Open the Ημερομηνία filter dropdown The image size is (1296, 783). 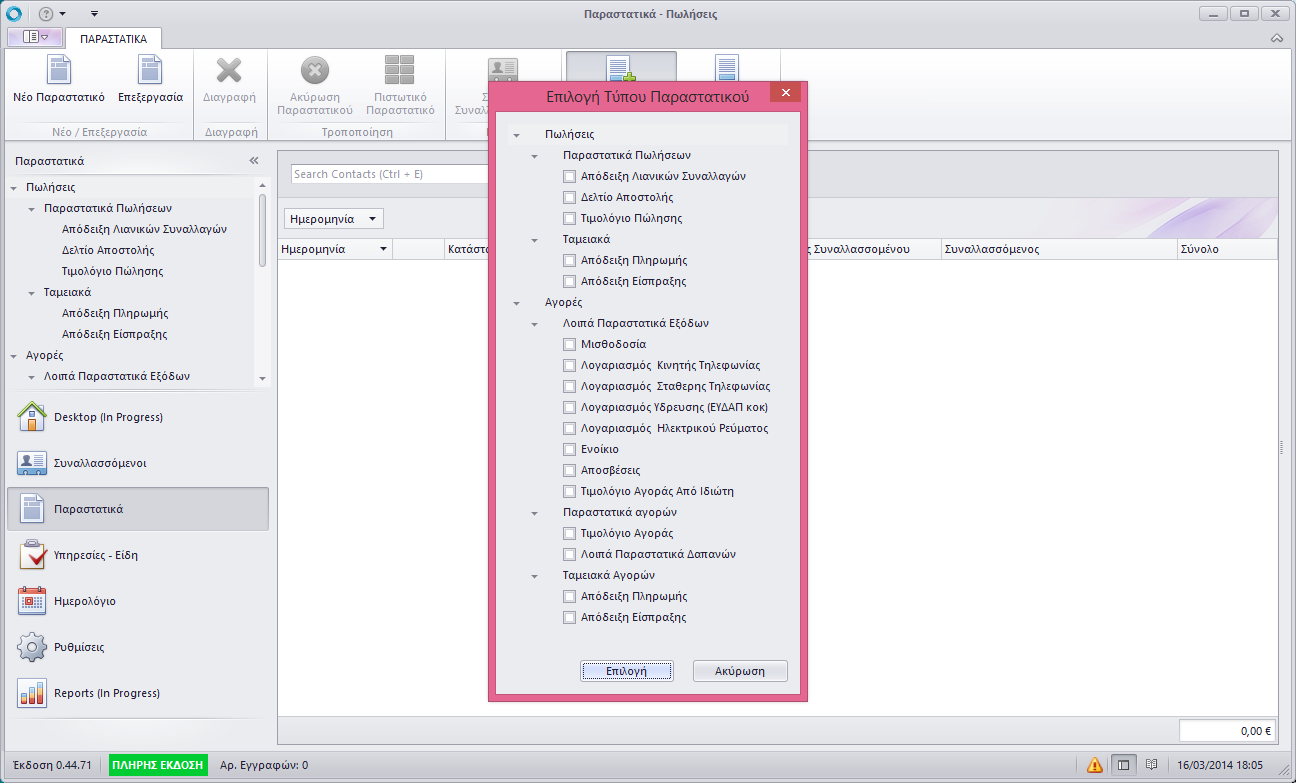(333, 219)
